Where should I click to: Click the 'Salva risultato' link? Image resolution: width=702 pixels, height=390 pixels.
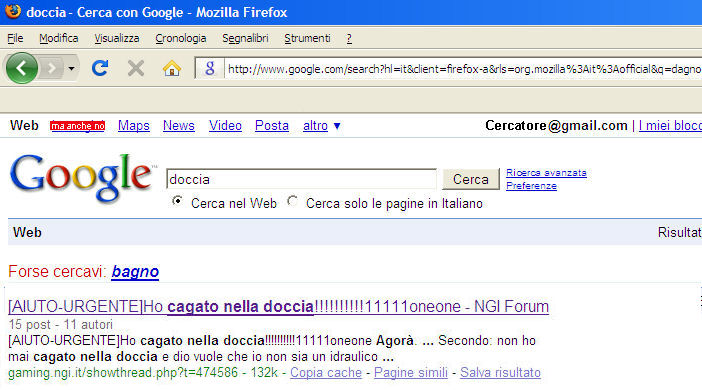coord(500,373)
